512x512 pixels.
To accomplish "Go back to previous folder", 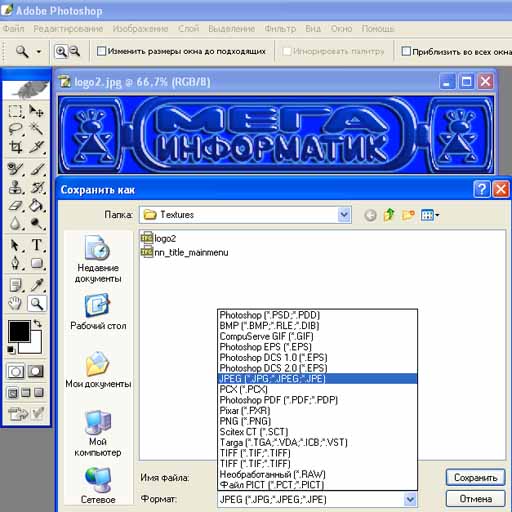I will pyautogui.click(x=370, y=215).
